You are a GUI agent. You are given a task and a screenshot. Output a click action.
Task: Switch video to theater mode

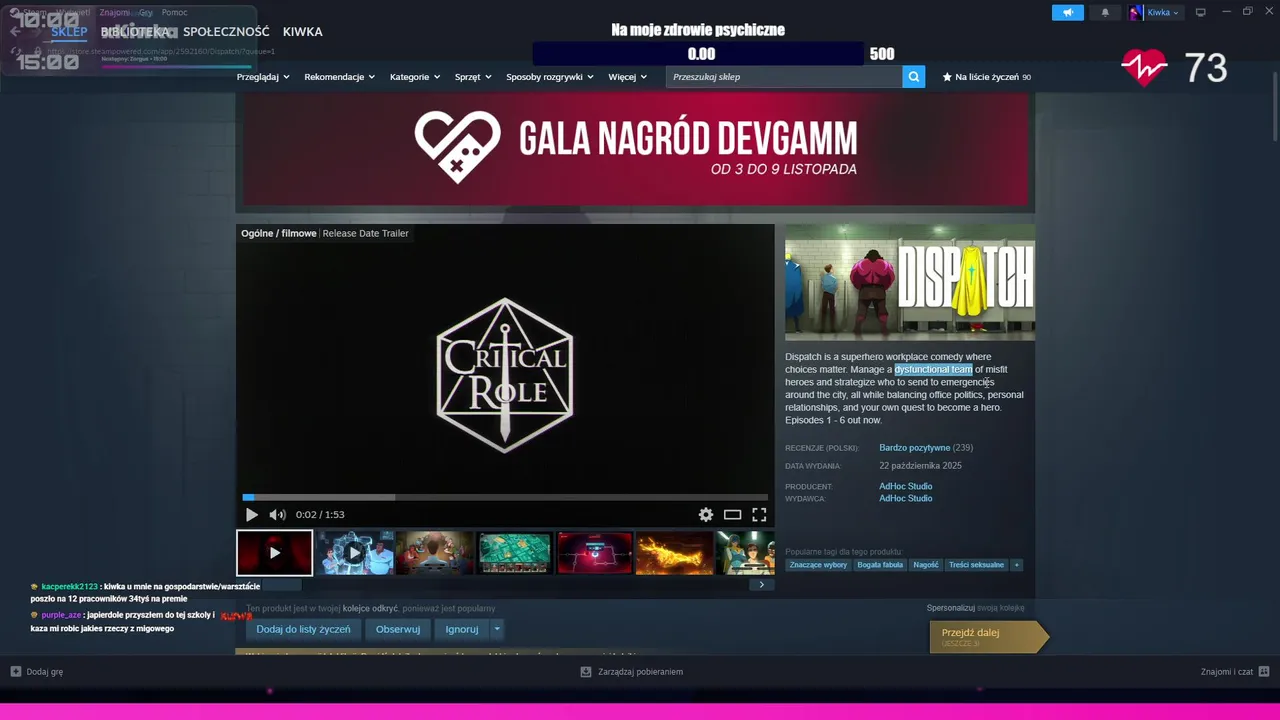point(733,515)
